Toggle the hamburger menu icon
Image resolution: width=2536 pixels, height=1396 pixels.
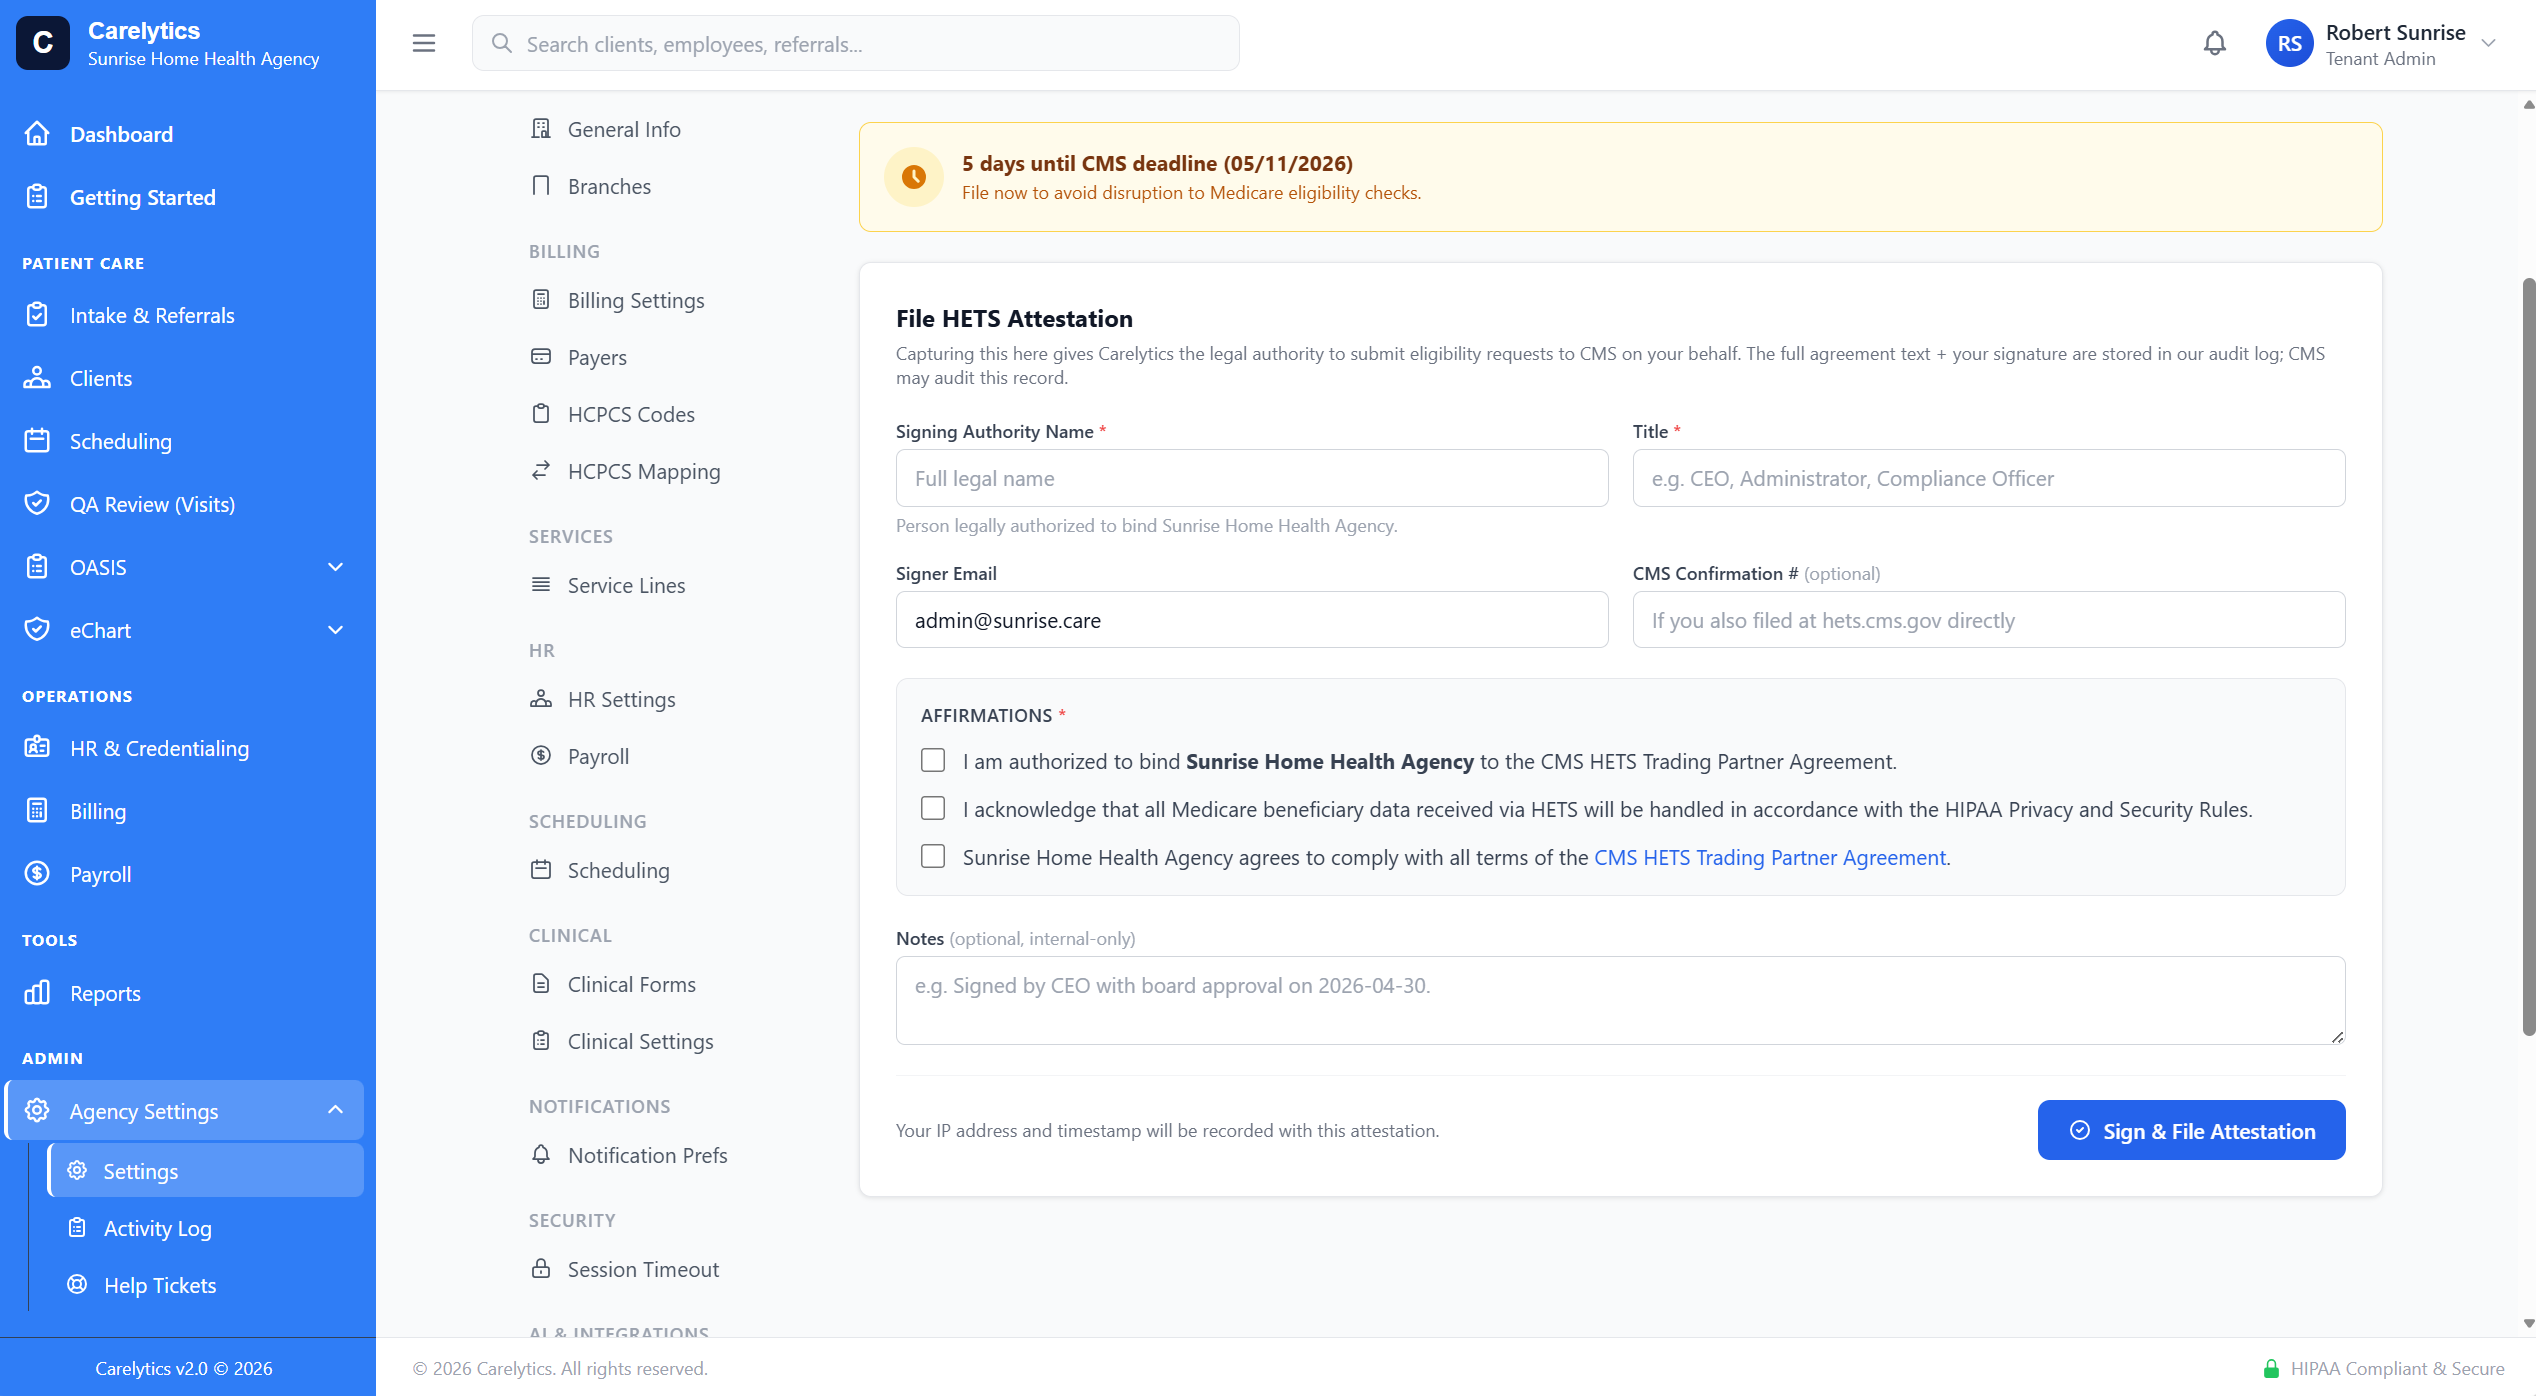(x=424, y=43)
